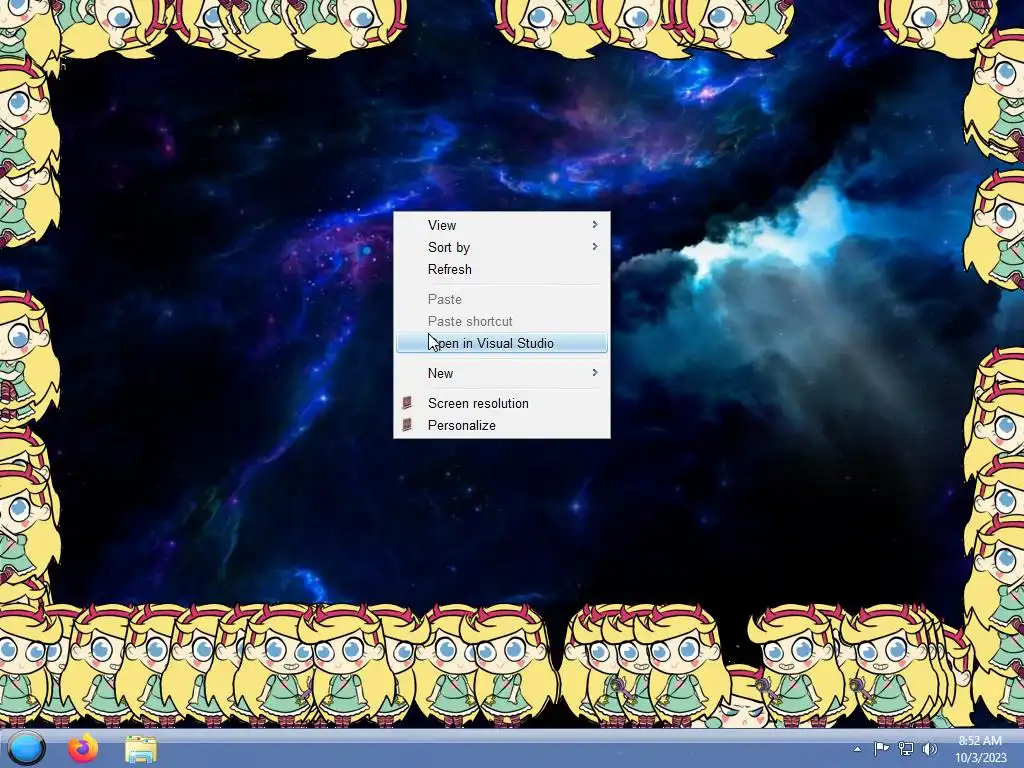Click the disabled Paste shortcut entry
Screen dimensions: 1024x768
[502, 321]
